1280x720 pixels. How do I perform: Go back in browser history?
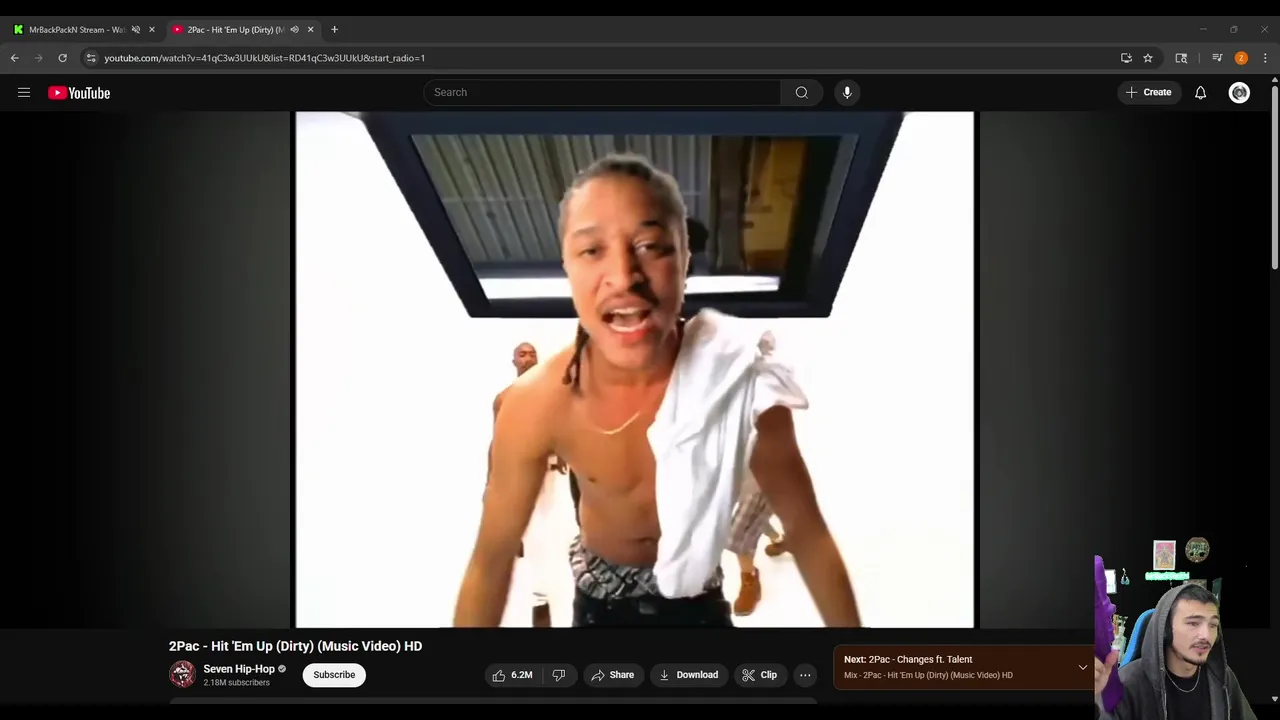point(15,58)
